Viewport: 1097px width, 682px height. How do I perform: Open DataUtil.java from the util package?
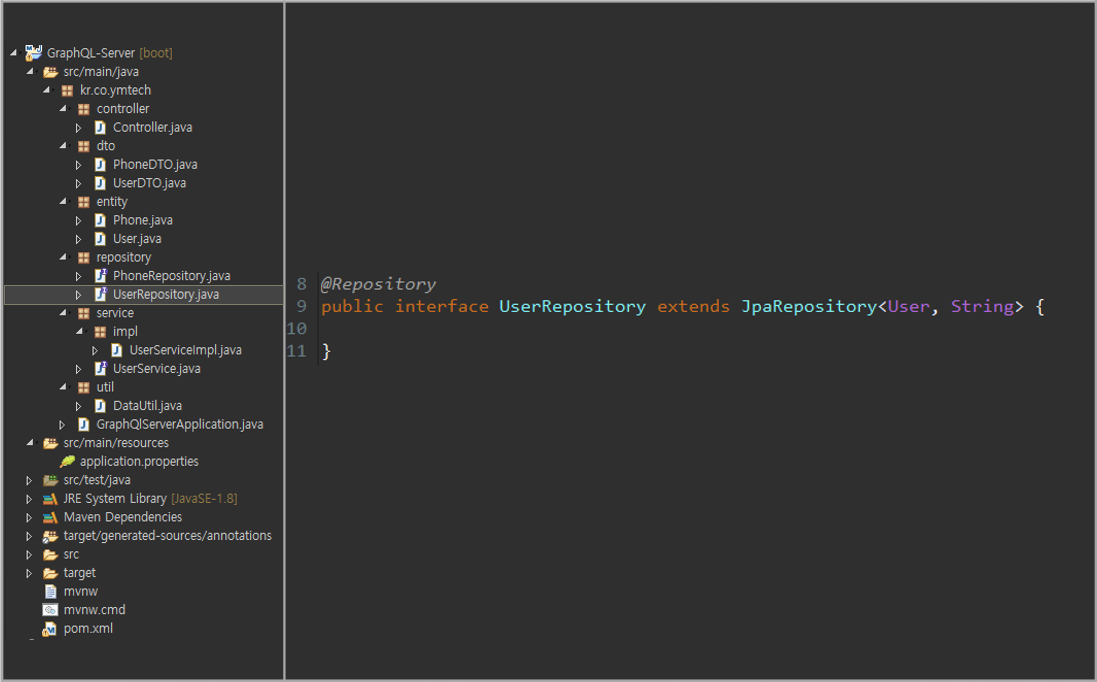coord(147,406)
